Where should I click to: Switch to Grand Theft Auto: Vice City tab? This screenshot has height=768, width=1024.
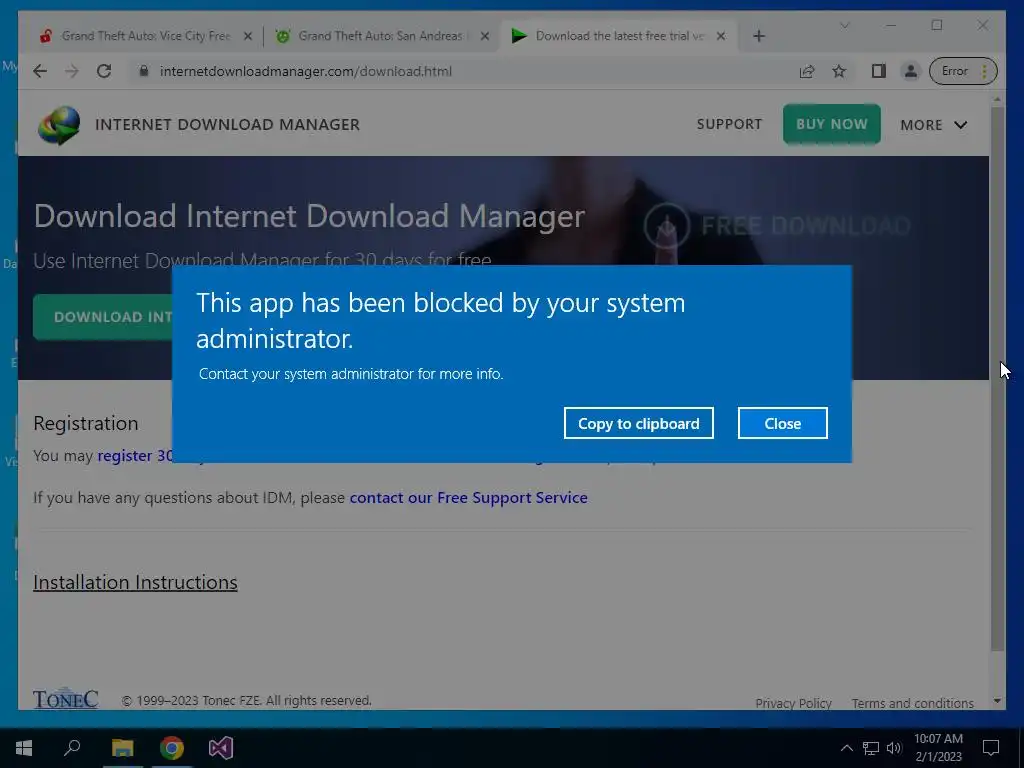[x=145, y=36]
